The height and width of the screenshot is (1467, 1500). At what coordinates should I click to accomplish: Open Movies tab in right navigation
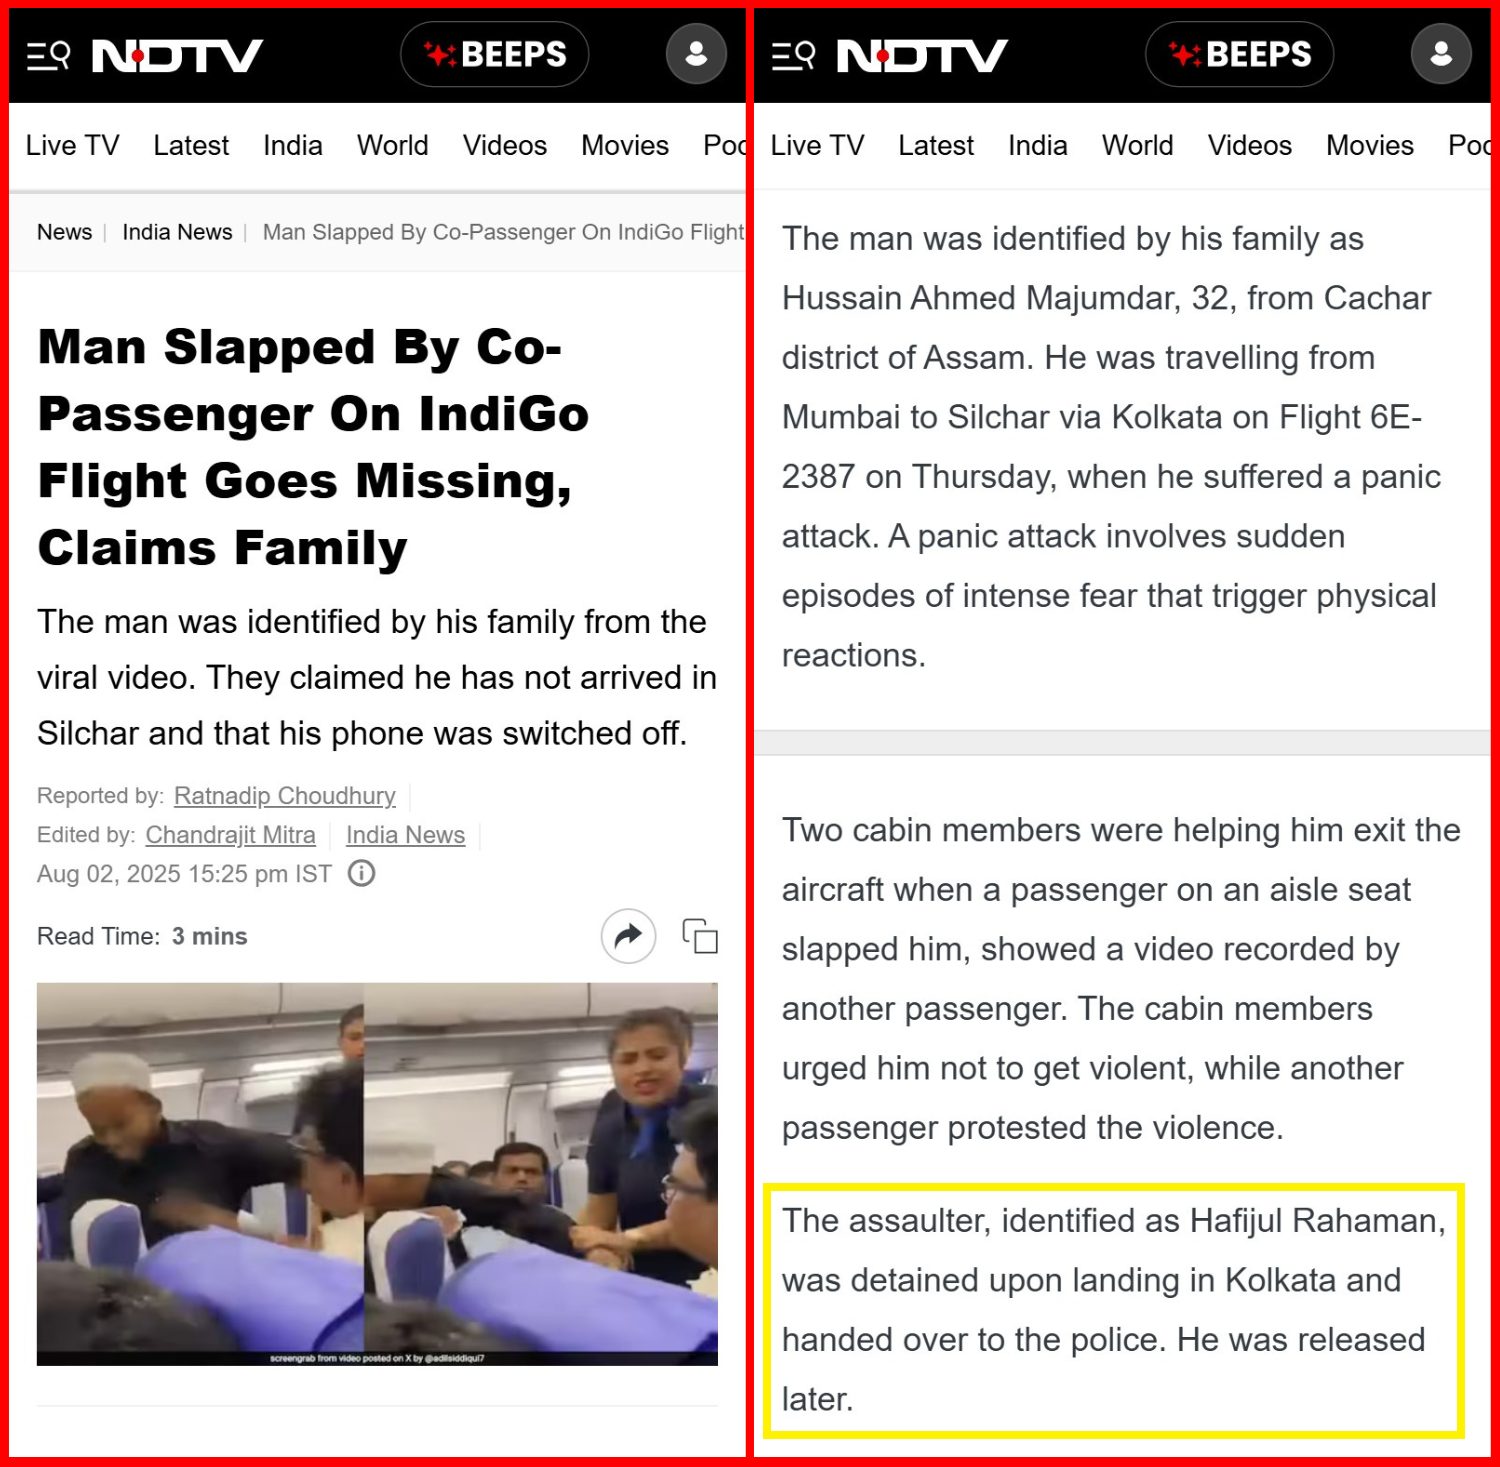point(1369,146)
